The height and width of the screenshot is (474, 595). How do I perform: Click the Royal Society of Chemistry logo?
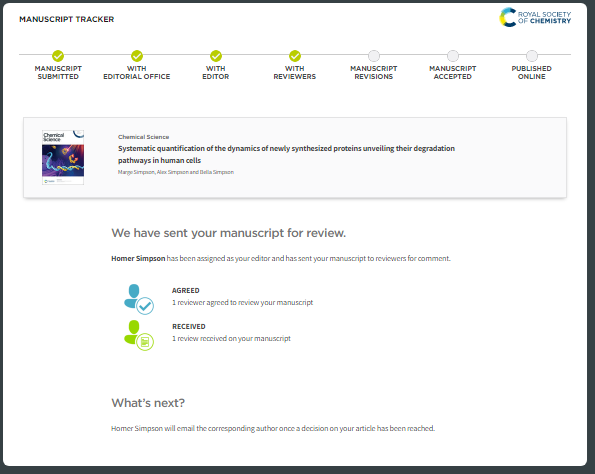coord(535,17)
